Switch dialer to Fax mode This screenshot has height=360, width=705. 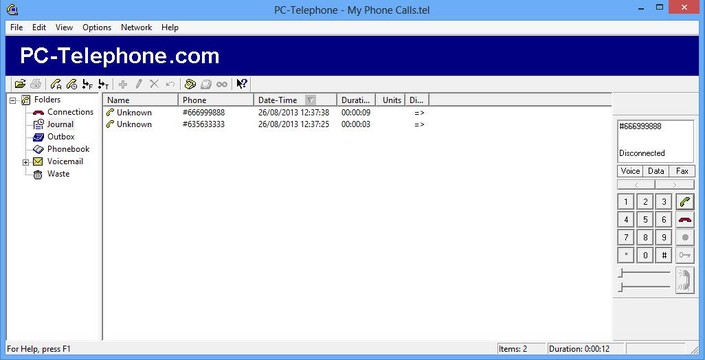[x=682, y=171]
